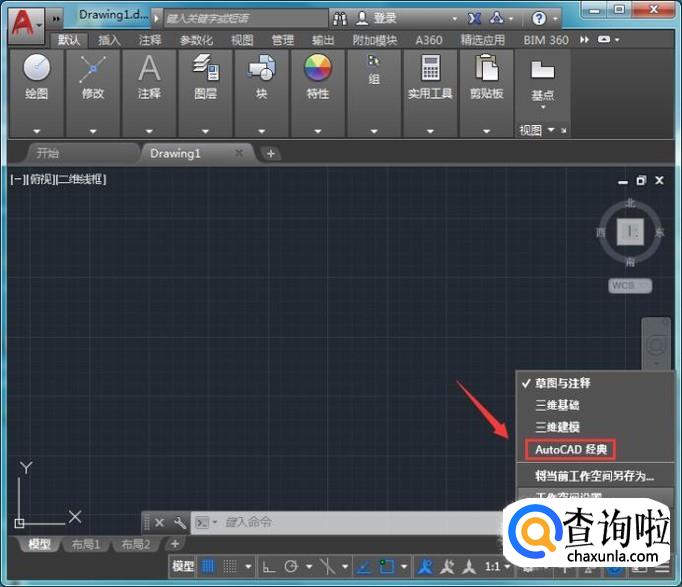The height and width of the screenshot is (587, 682).
Task: Open the 绘图 (Draw) panel icon
Action: pos(36,68)
